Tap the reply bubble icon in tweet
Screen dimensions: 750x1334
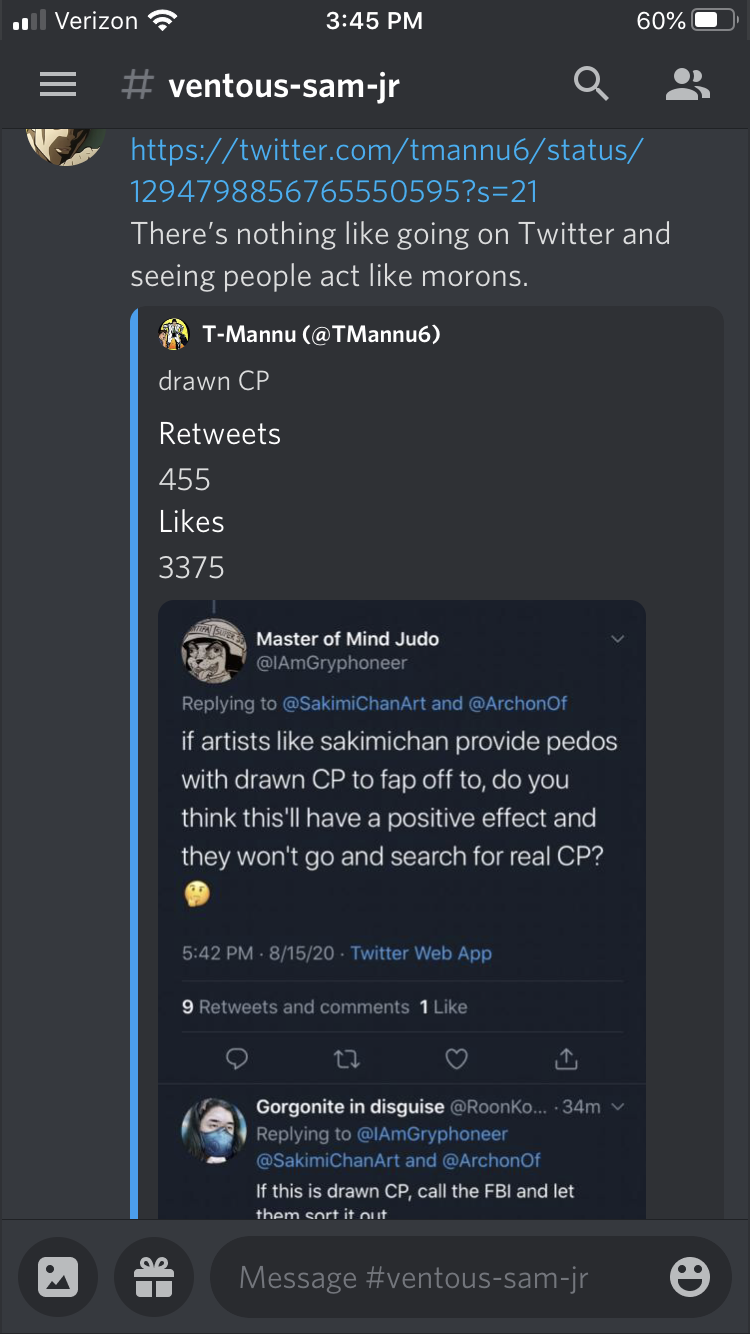click(237, 1058)
